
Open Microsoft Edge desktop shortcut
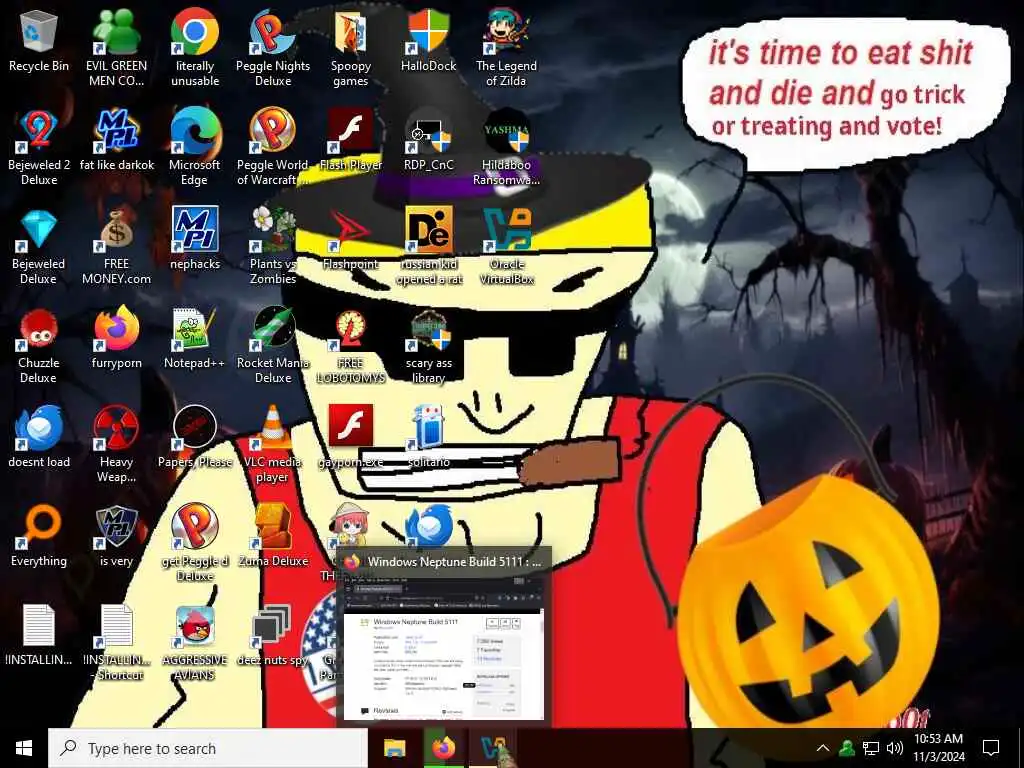click(195, 131)
